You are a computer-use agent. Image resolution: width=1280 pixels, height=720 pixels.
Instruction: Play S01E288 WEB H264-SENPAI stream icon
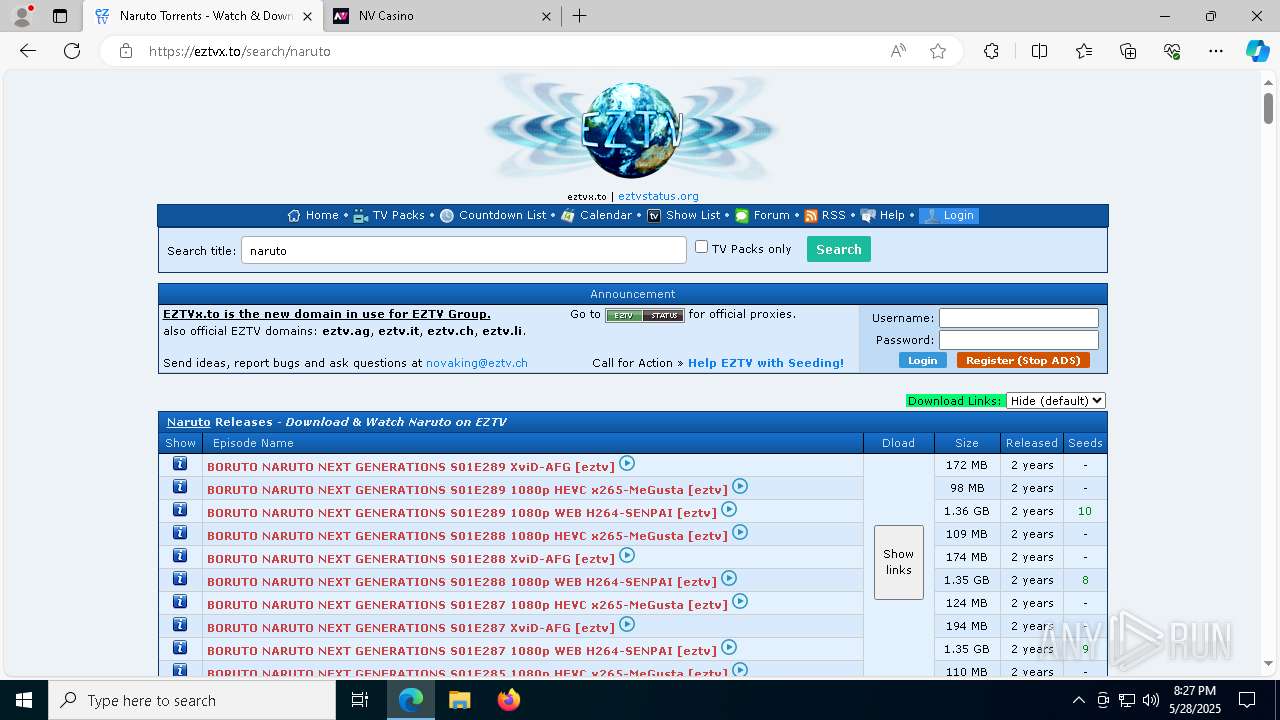729,578
